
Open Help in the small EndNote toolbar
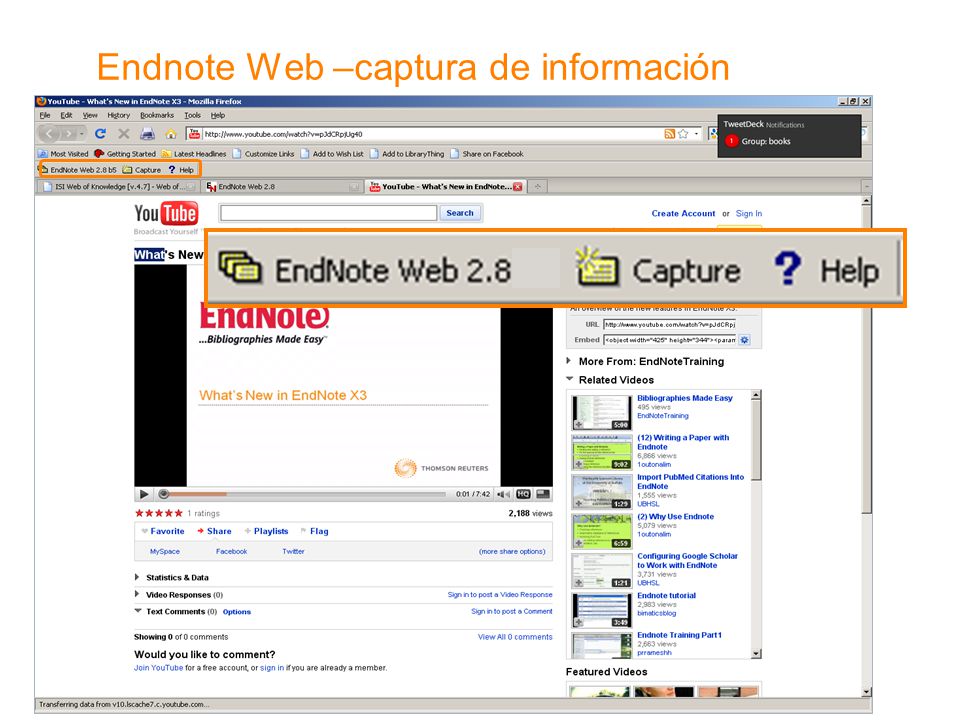tap(181, 170)
